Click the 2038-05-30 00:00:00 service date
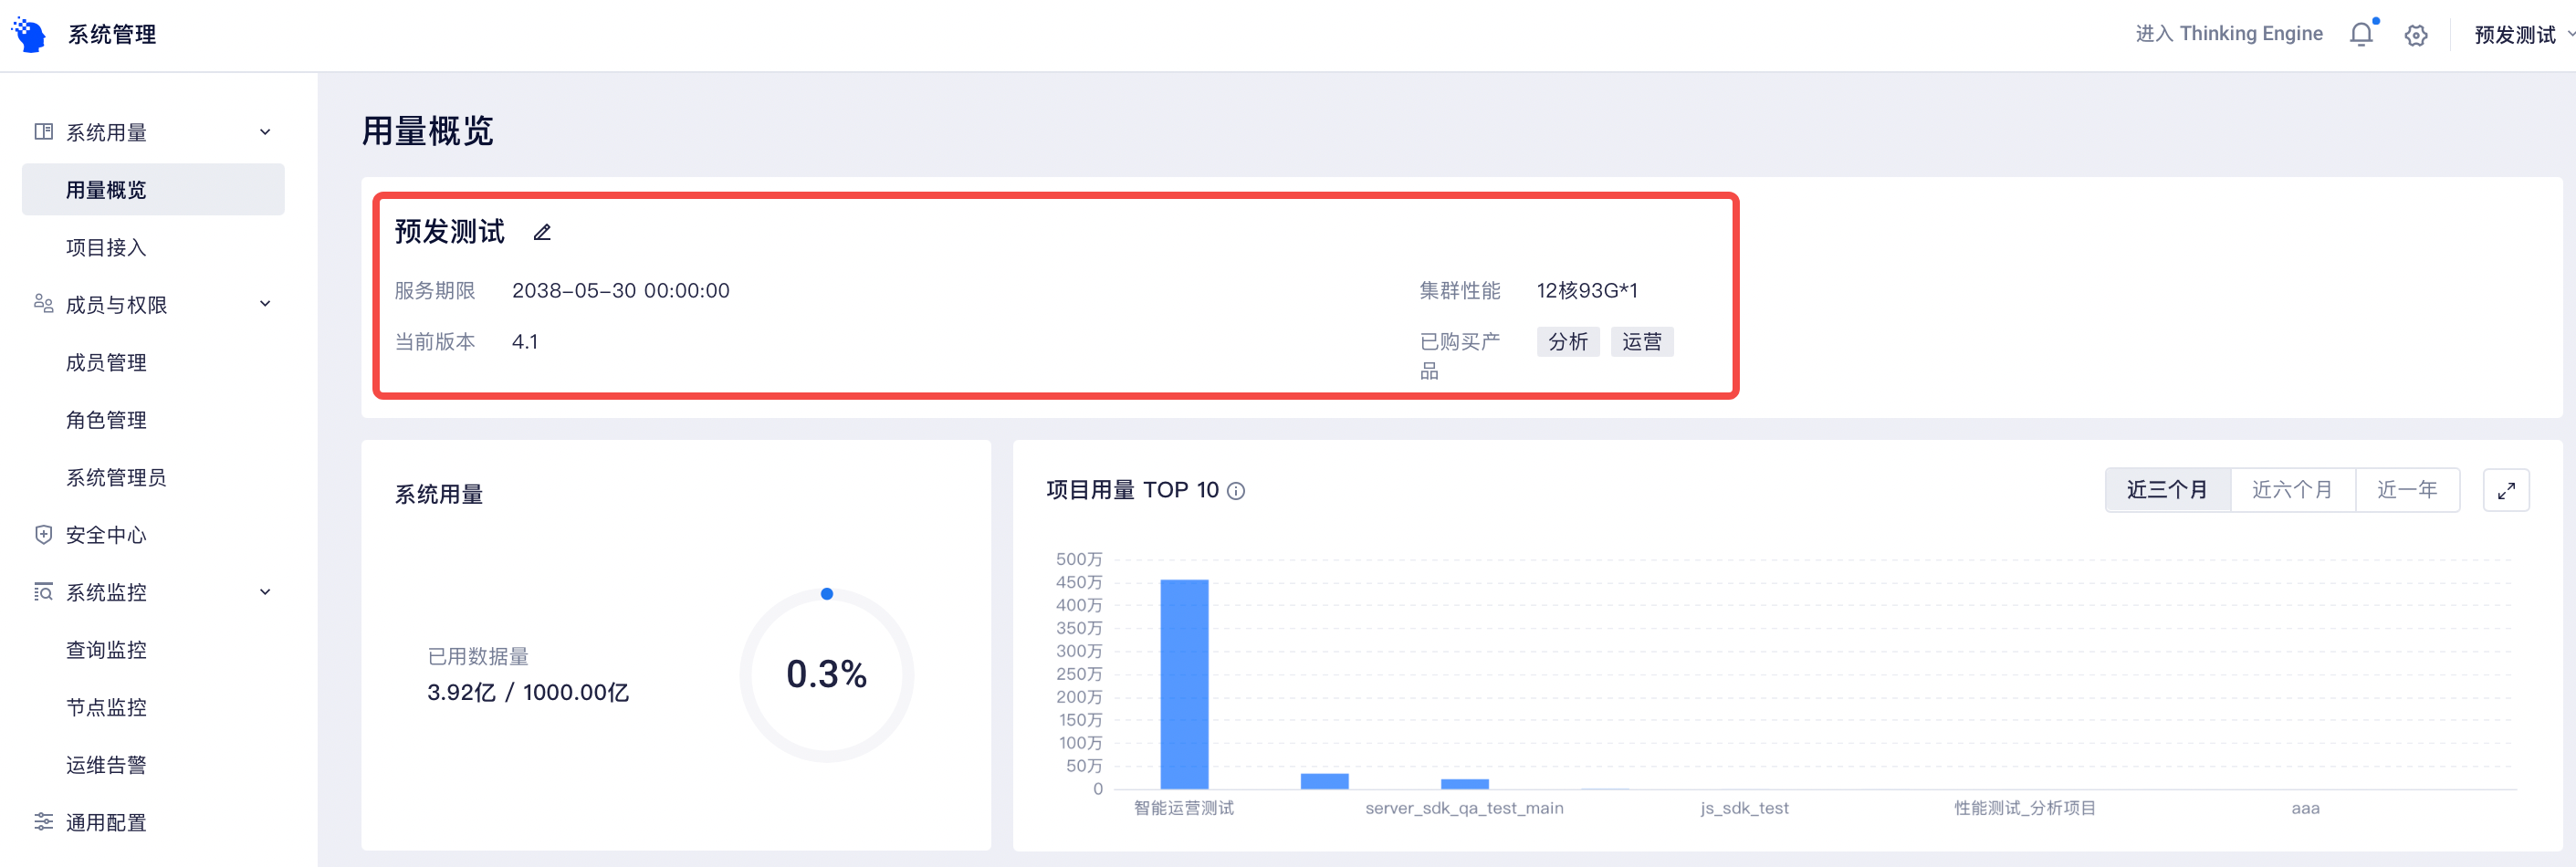2576x867 pixels. (621, 291)
